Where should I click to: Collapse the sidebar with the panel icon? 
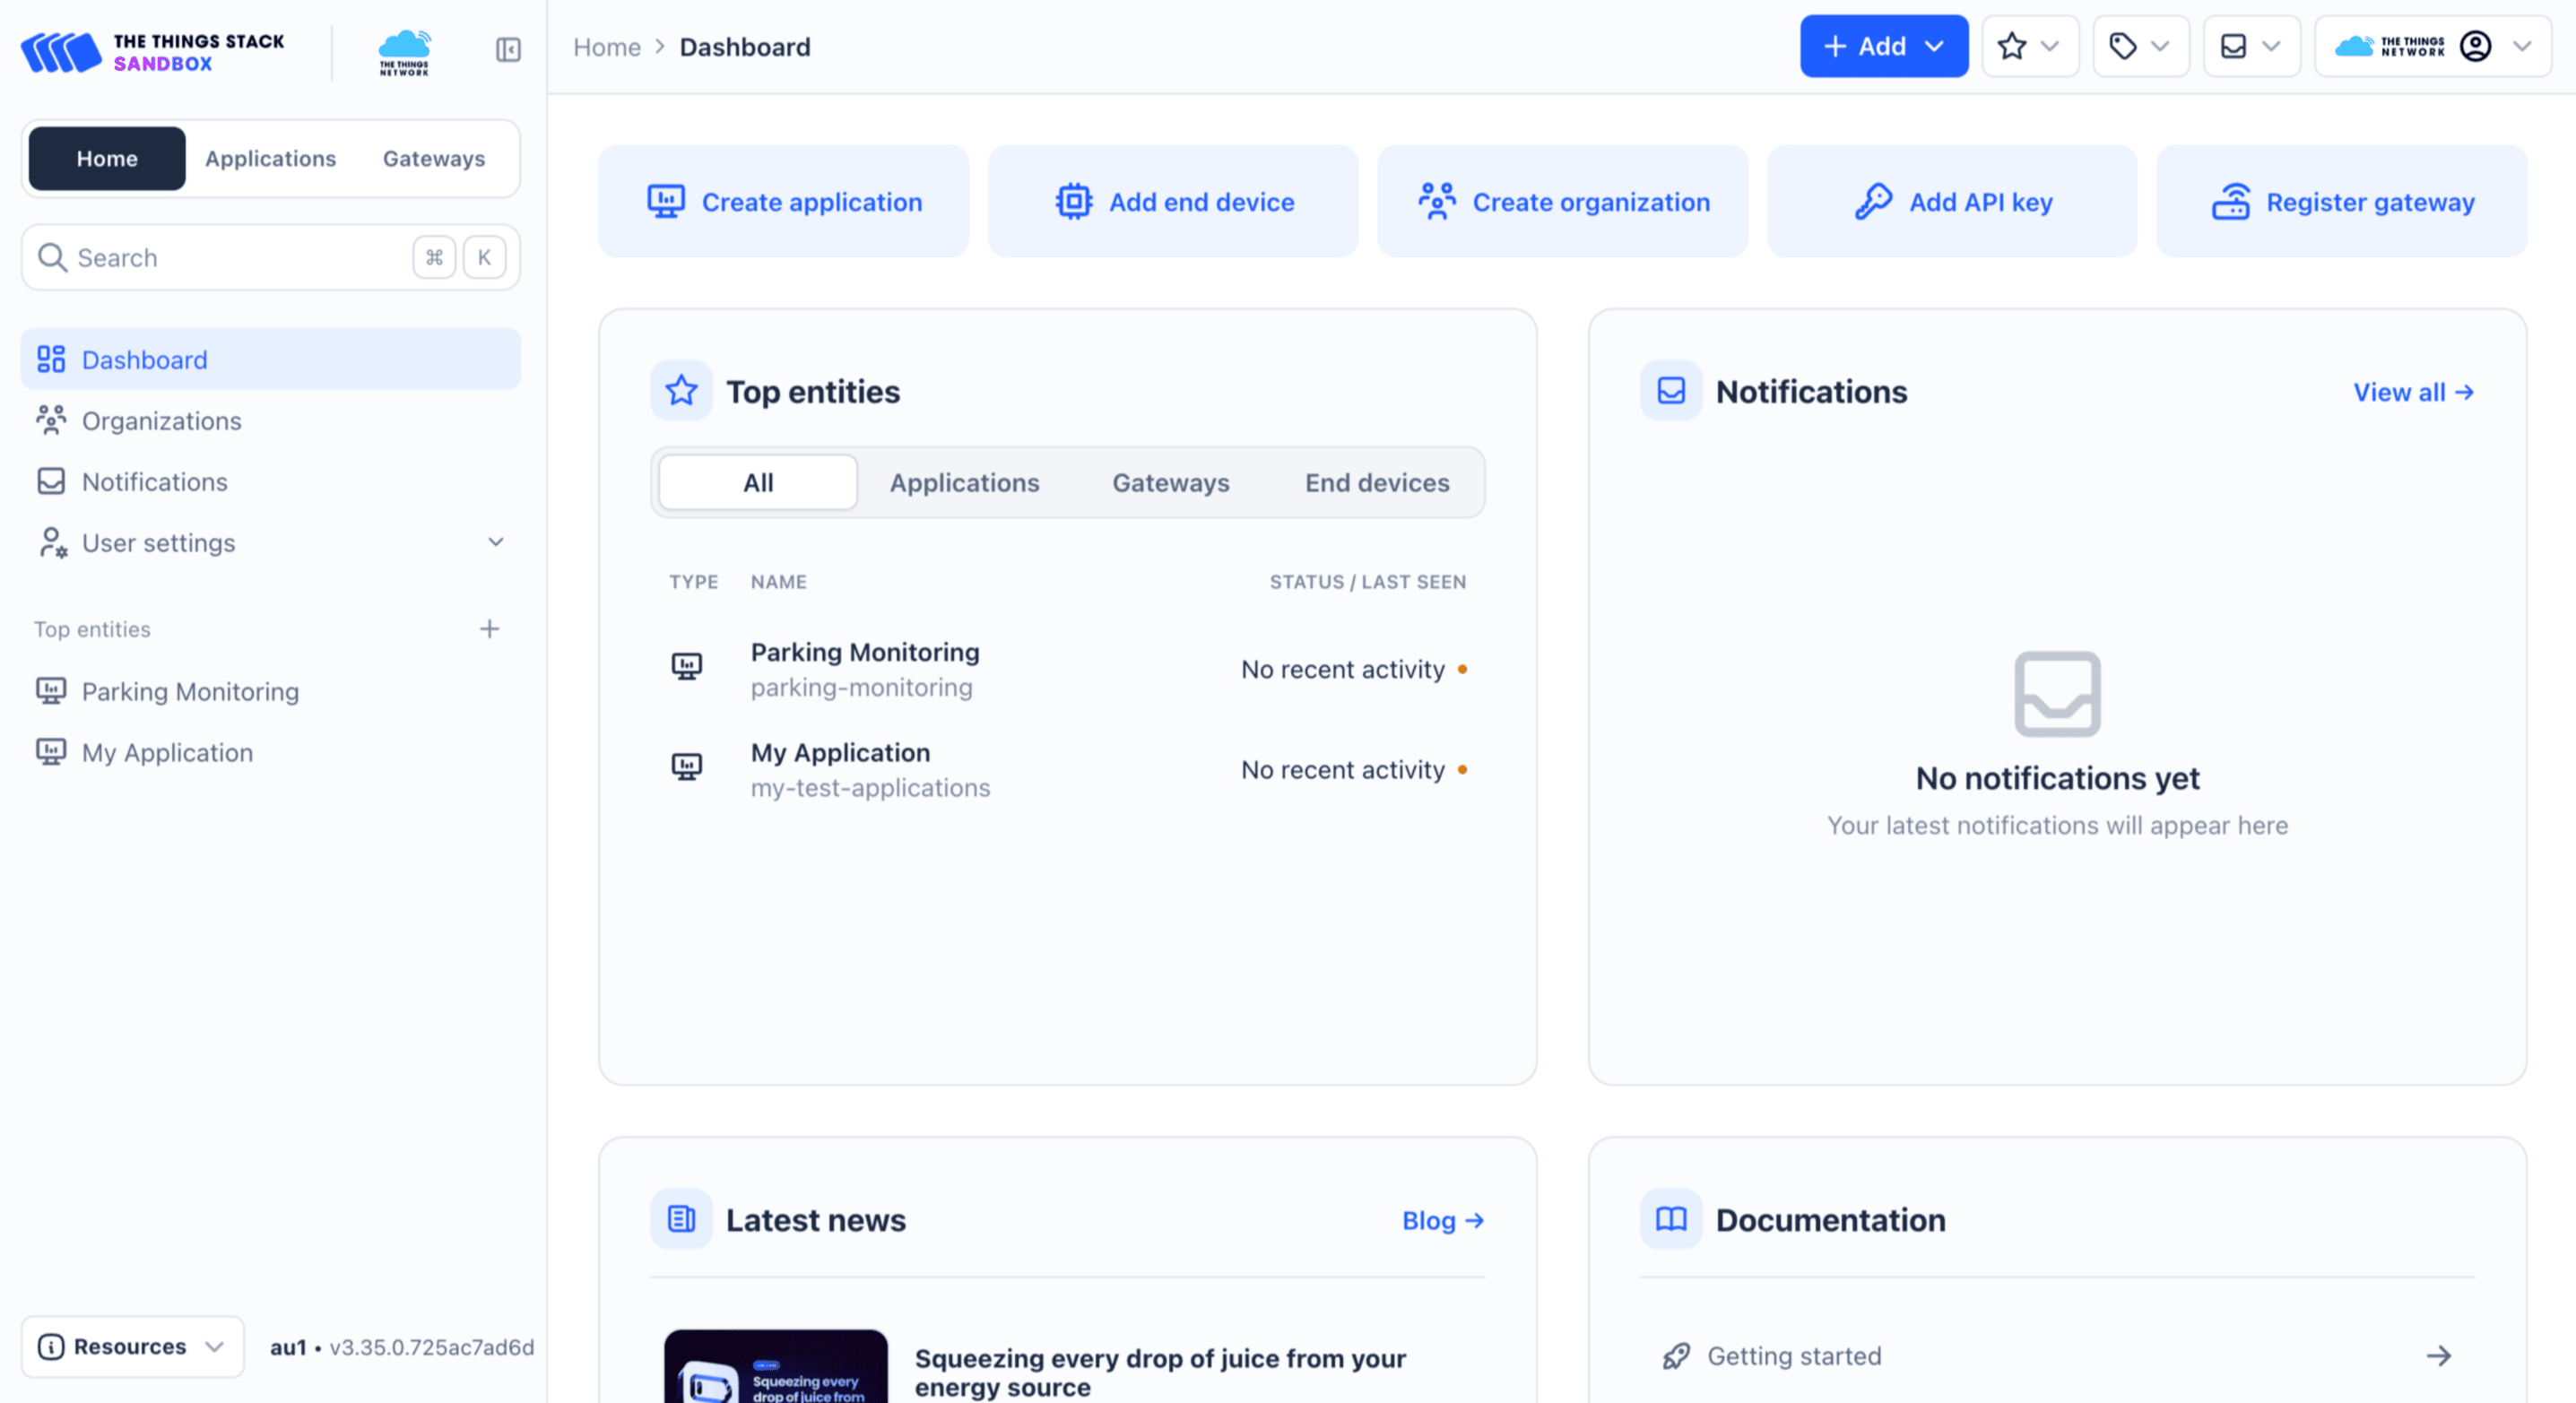tap(508, 49)
